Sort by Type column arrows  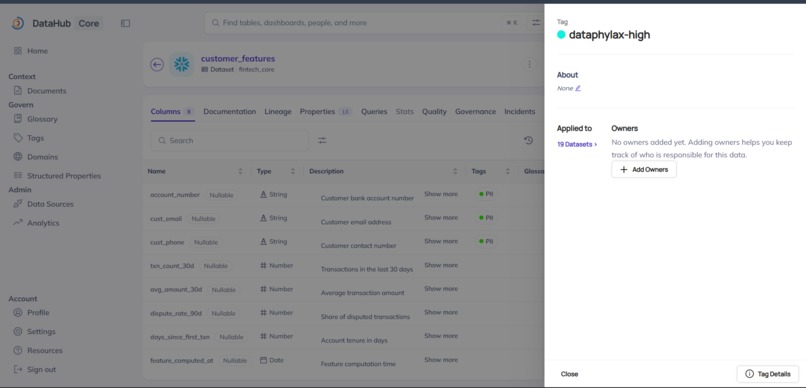[x=293, y=171]
